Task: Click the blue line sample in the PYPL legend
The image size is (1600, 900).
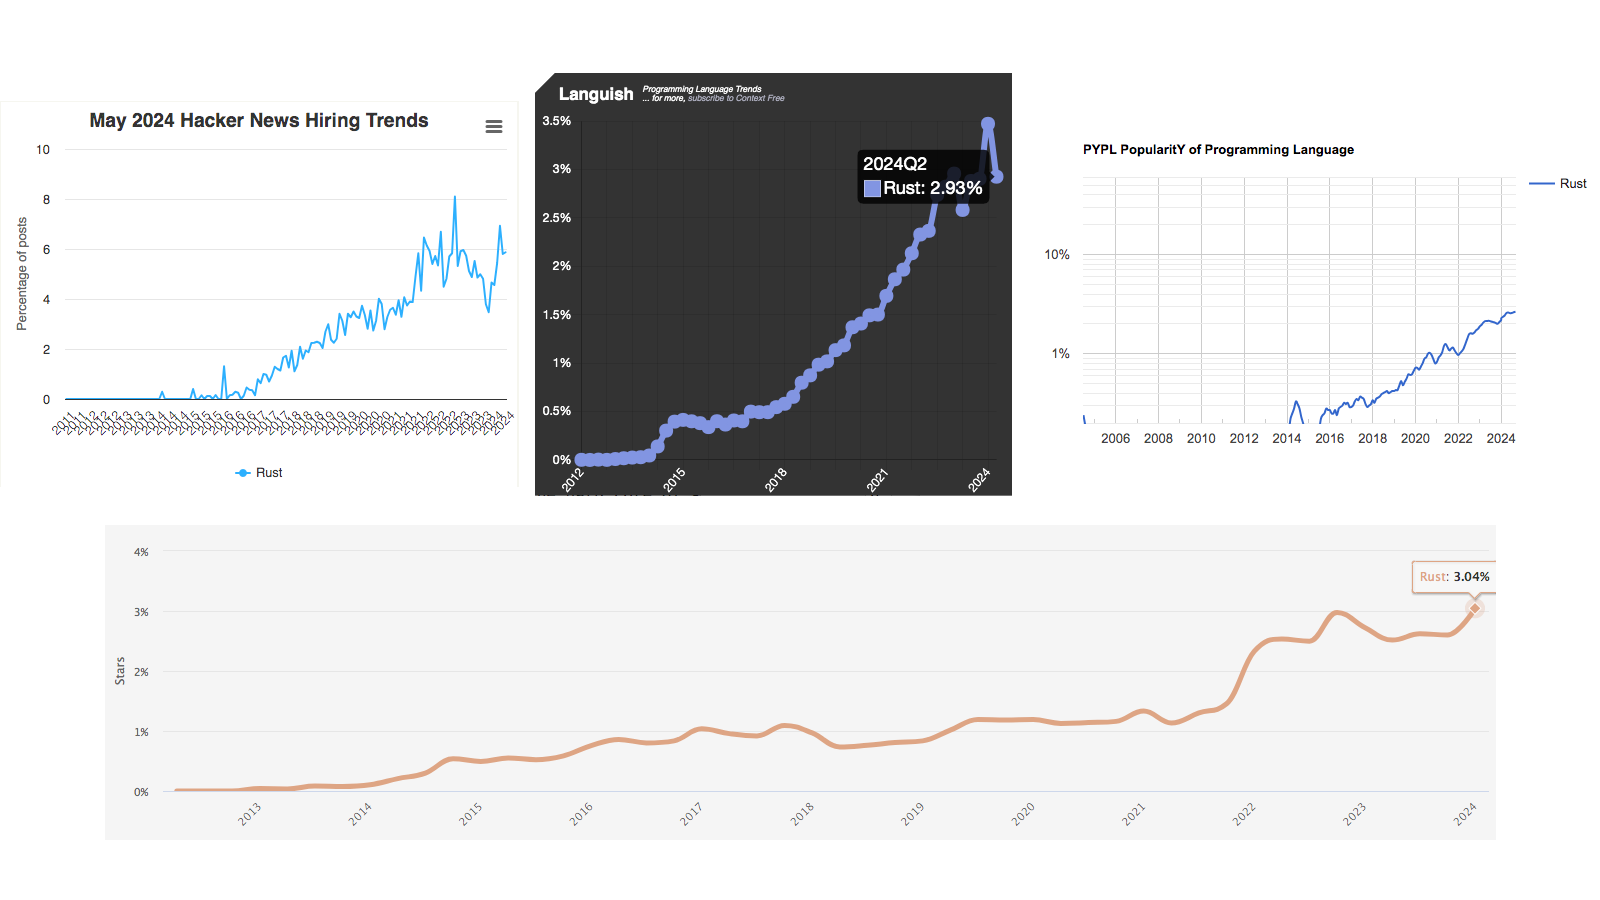Action: pos(1541,183)
